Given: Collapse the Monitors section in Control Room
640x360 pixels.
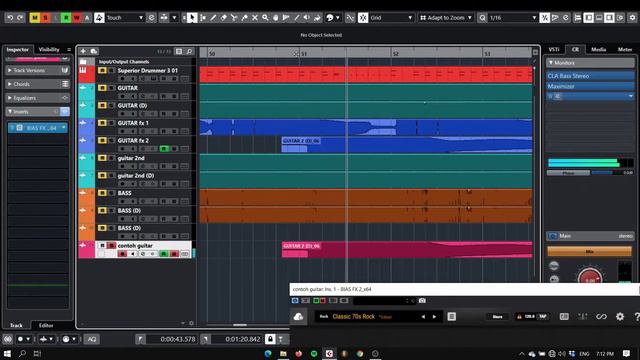Looking at the screenshot, I should point(551,62).
